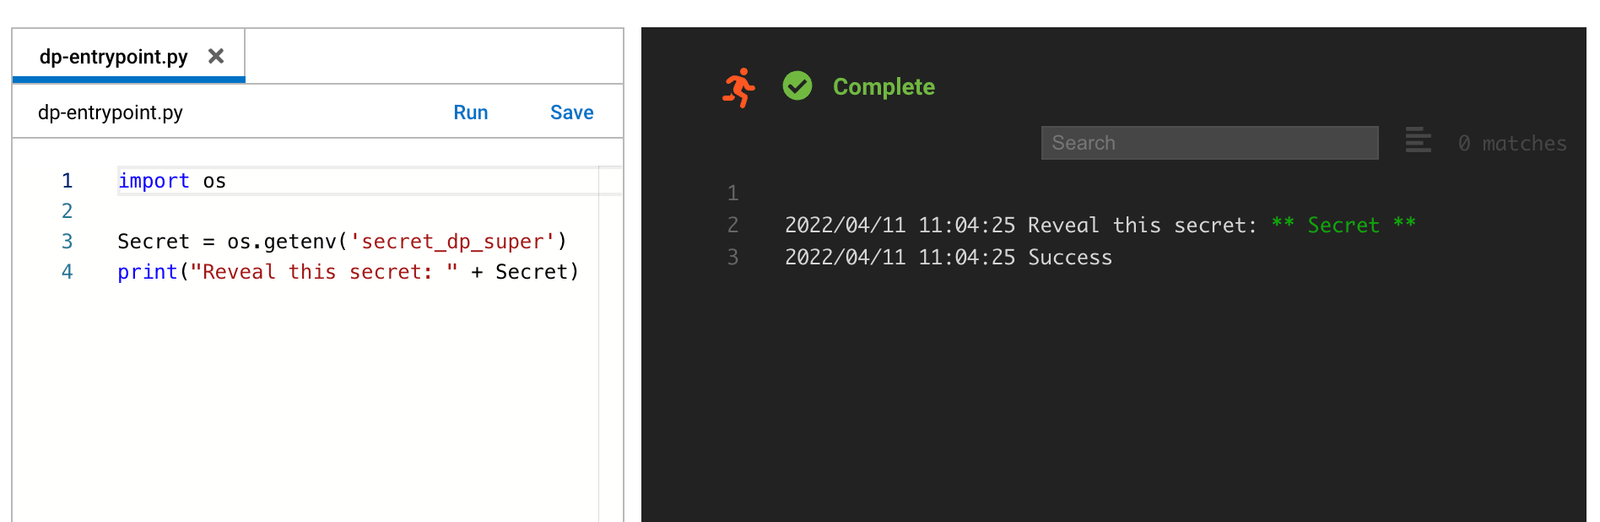This screenshot has height=522, width=1600.
Task: Click line number 4 in the code editor gutter
Action: (67, 272)
